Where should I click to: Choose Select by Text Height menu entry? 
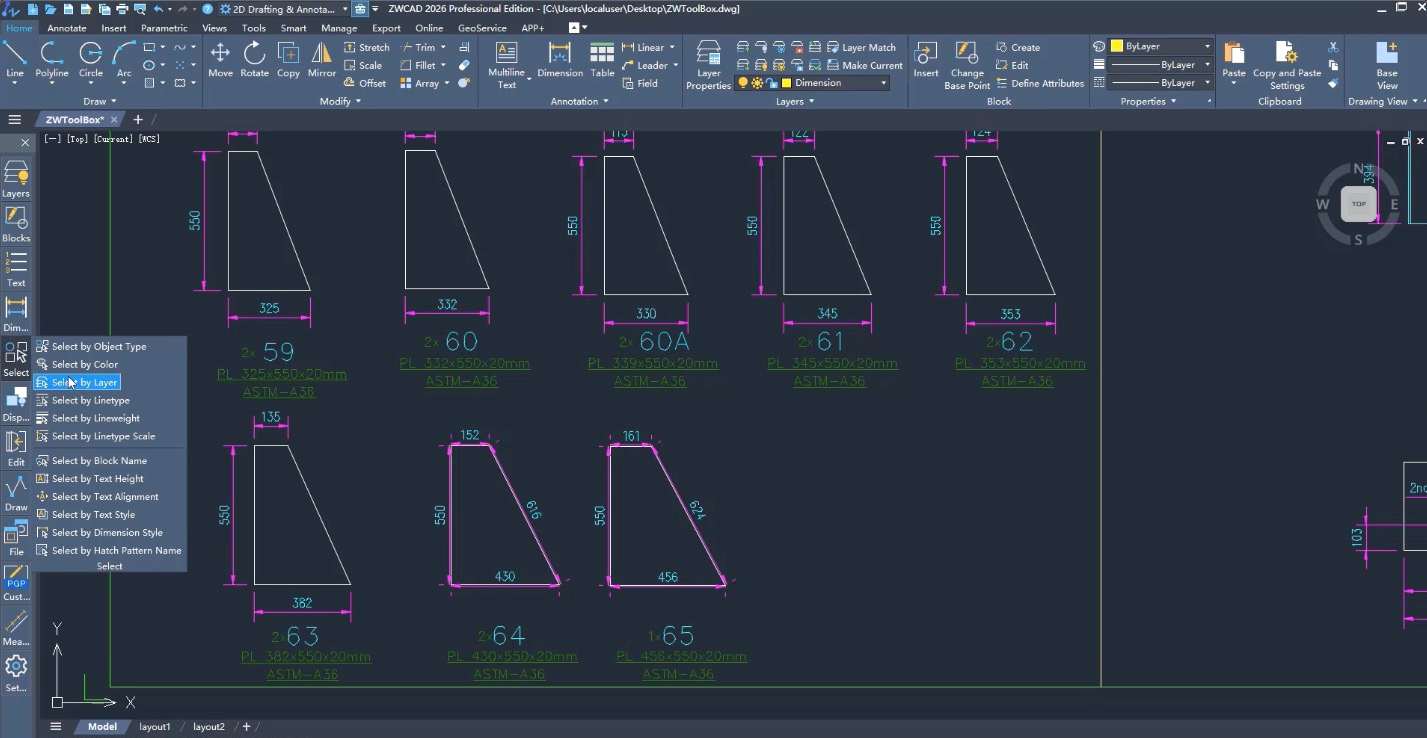pos(98,479)
